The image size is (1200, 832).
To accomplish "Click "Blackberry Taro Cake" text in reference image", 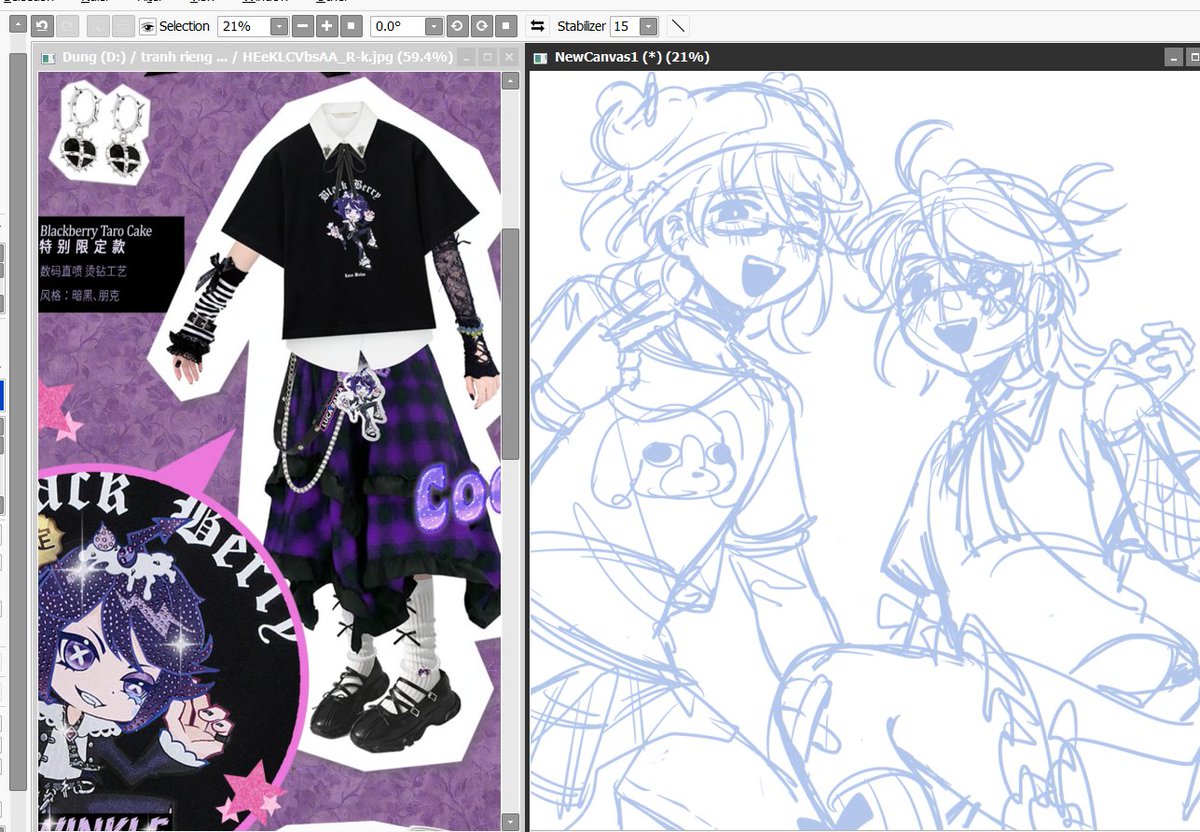I will click(96, 231).
